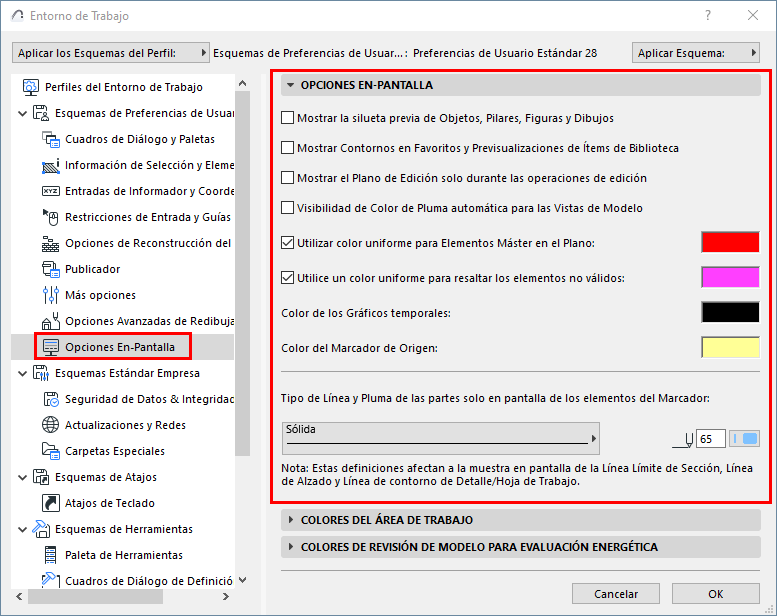
Task: Confirm the dialog with OK
Action: tap(716, 594)
